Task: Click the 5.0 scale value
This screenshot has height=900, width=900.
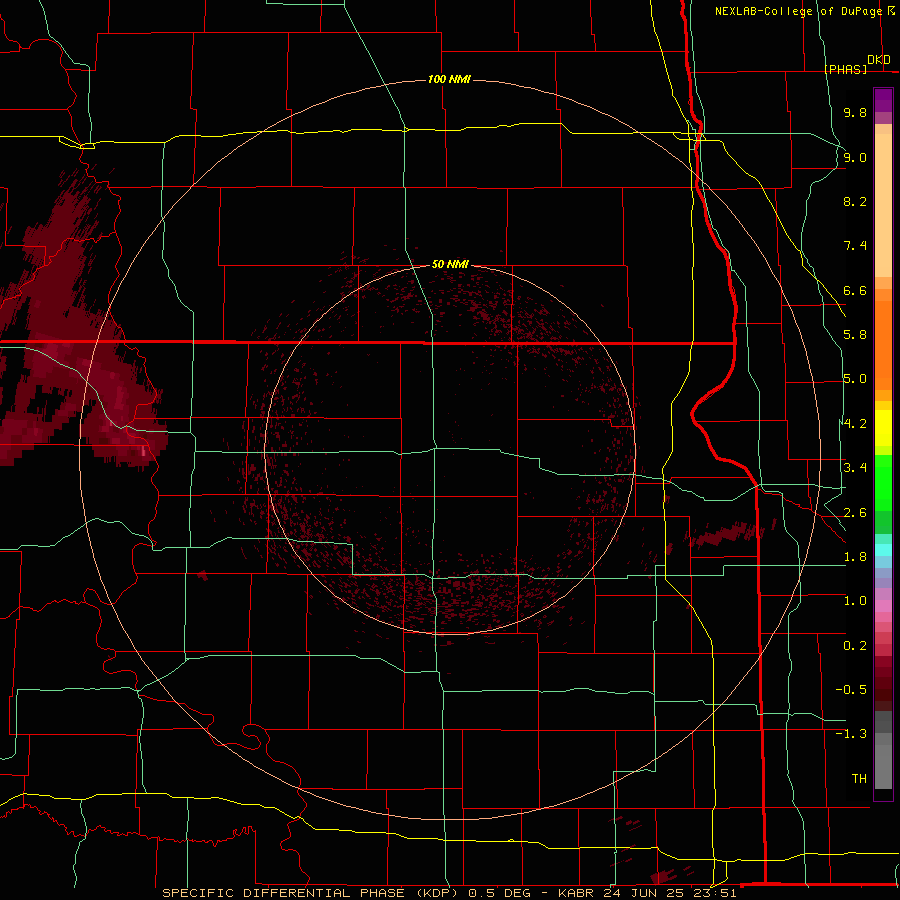Action: point(855,379)
